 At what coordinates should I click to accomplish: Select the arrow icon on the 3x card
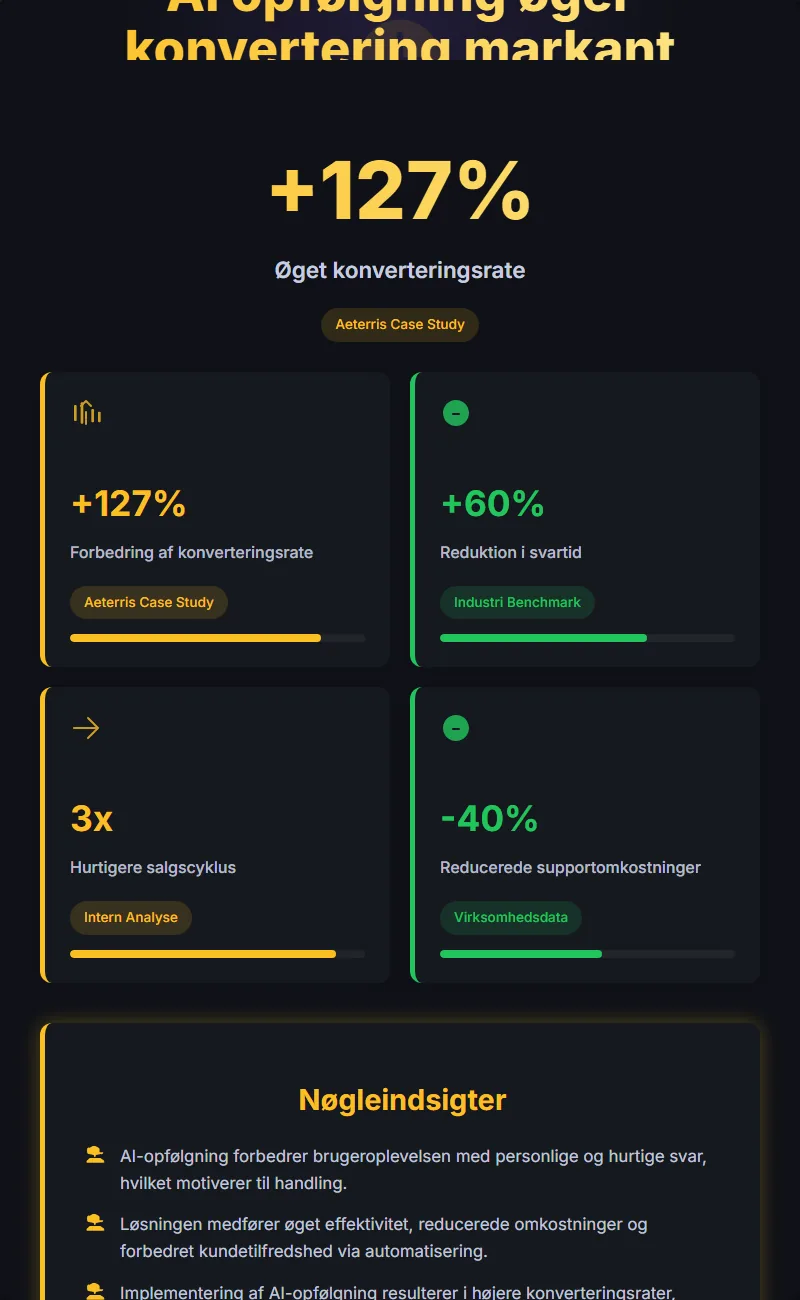86,728
